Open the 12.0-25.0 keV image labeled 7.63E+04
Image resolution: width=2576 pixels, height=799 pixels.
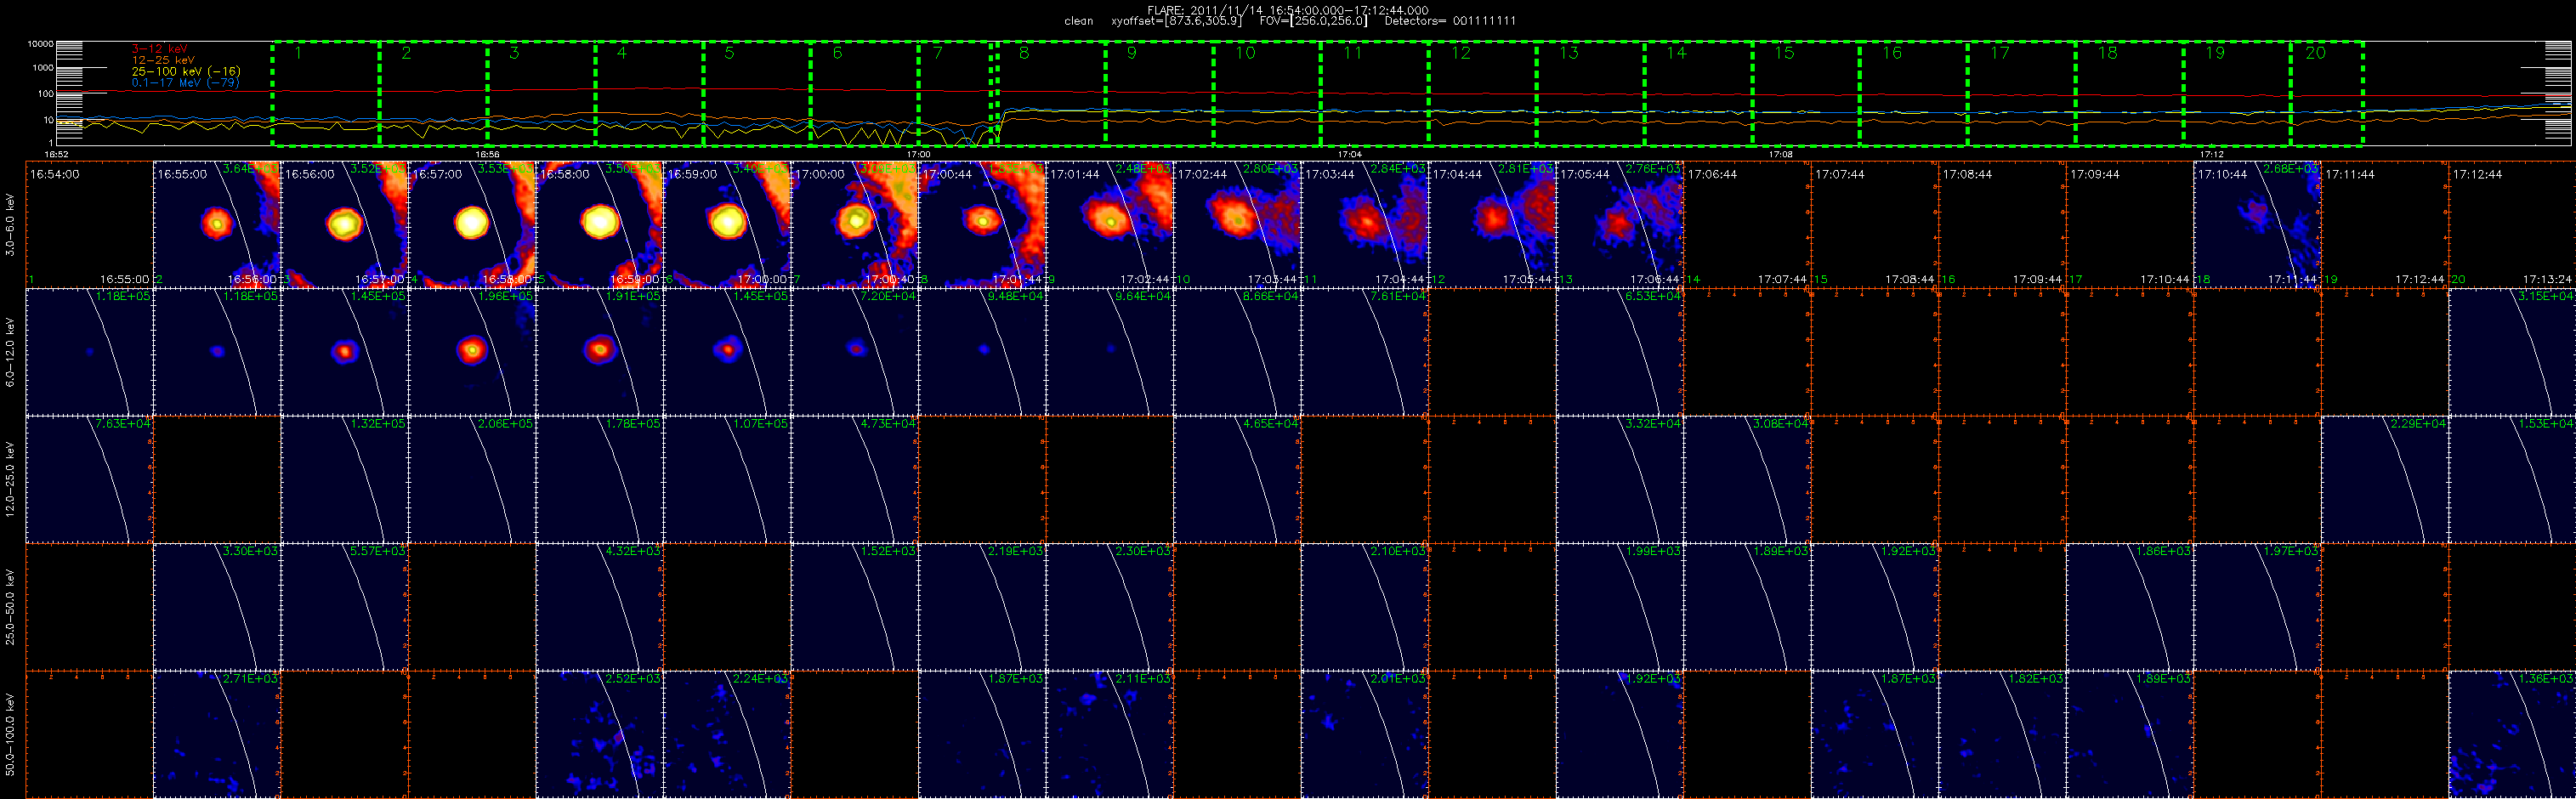(x=90, y=479)
